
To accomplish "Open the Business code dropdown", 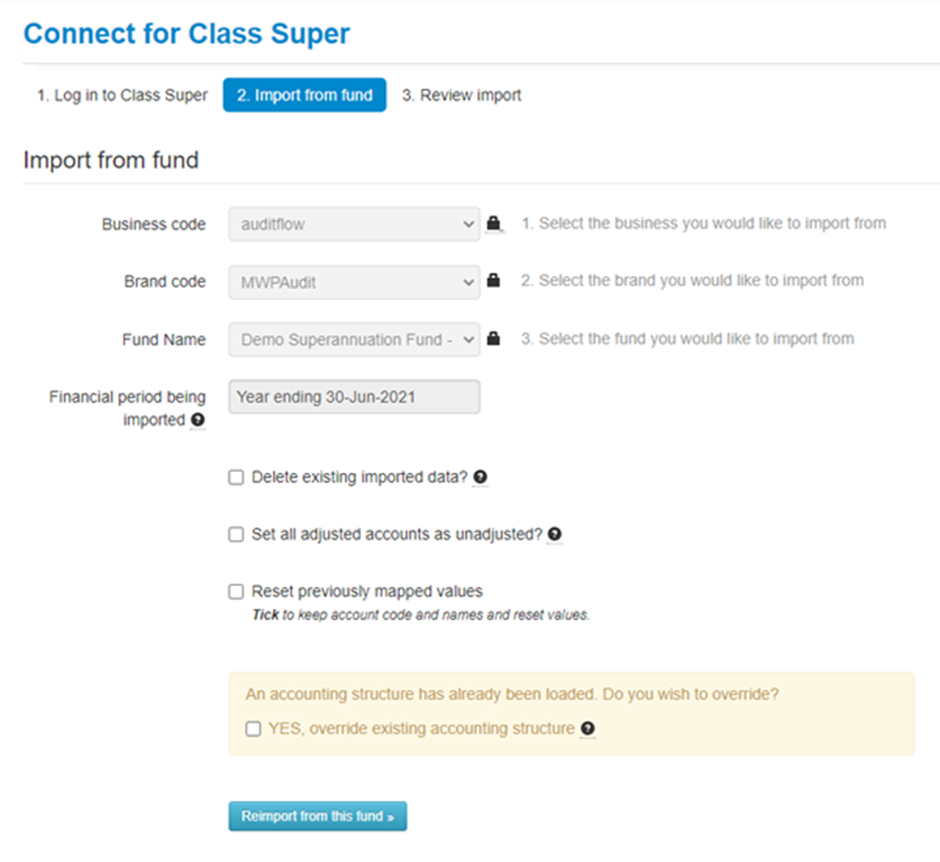I will [x=354, y=224].
